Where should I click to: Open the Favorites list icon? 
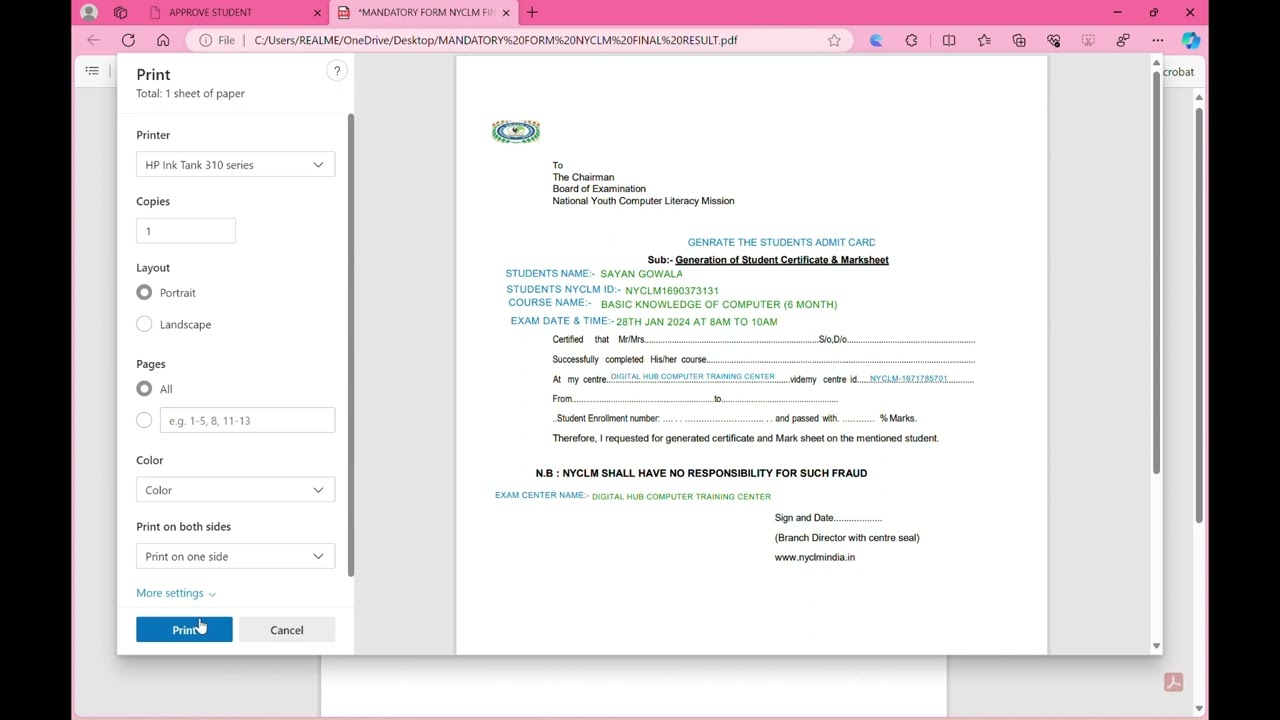pyautogui.click(x=984, y=40)
